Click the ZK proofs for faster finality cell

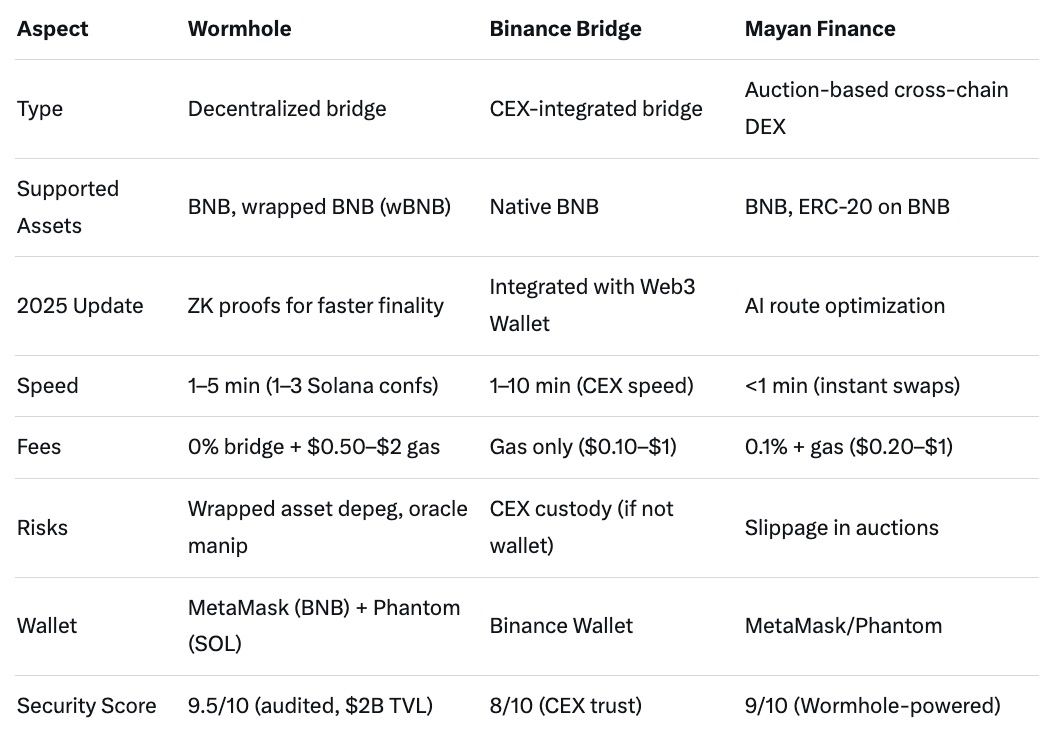tap(316, 305)
